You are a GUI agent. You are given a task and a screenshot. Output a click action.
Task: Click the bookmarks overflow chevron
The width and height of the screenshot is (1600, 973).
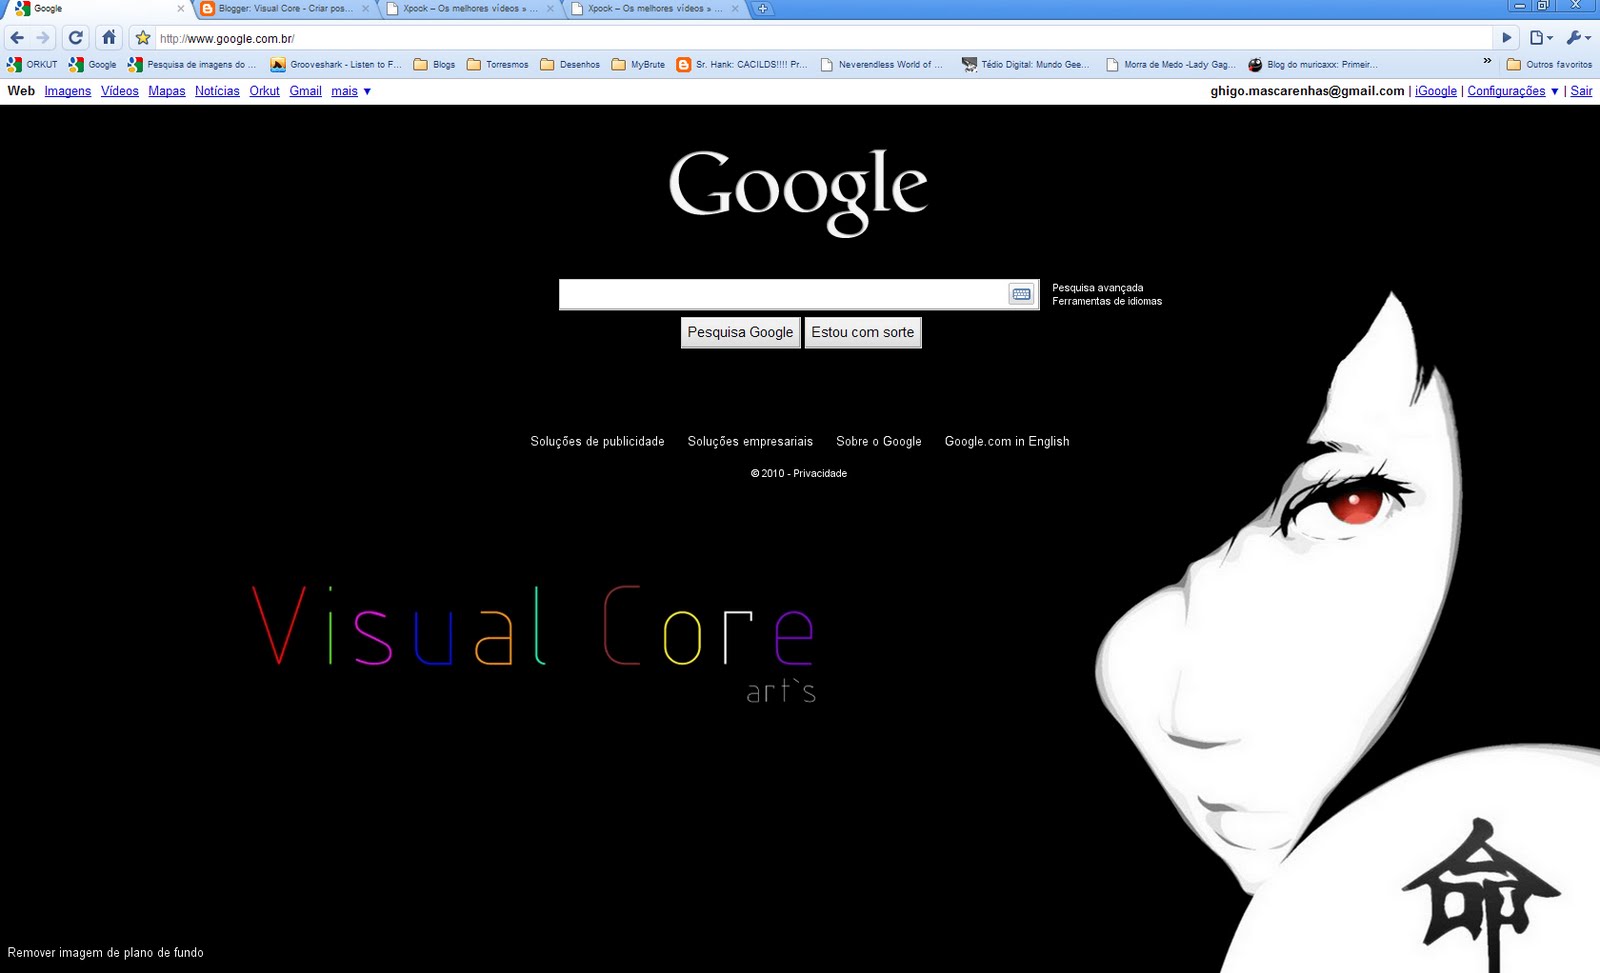click(1487, 60)
